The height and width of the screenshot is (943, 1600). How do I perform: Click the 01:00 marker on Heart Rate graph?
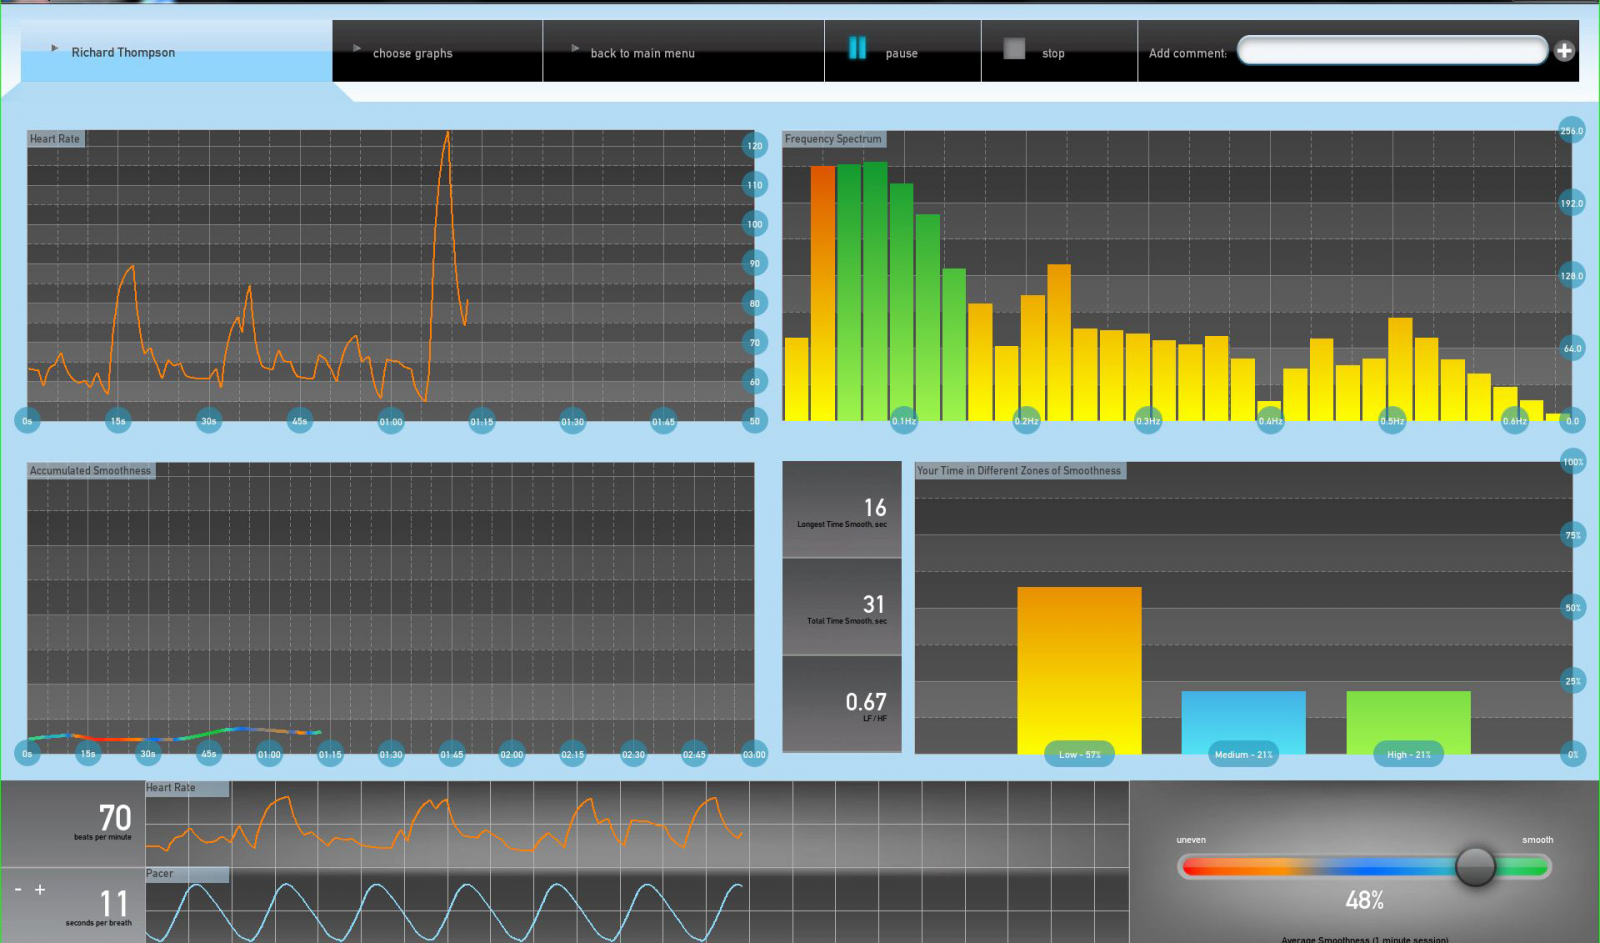pyautogui.click(x=391, y=421)
